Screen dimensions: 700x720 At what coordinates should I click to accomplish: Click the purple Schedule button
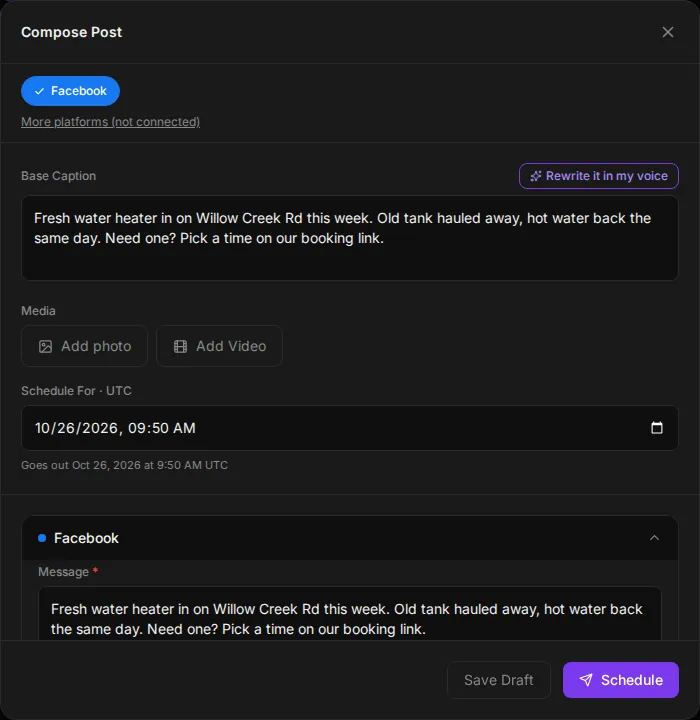tap(621, 680)
